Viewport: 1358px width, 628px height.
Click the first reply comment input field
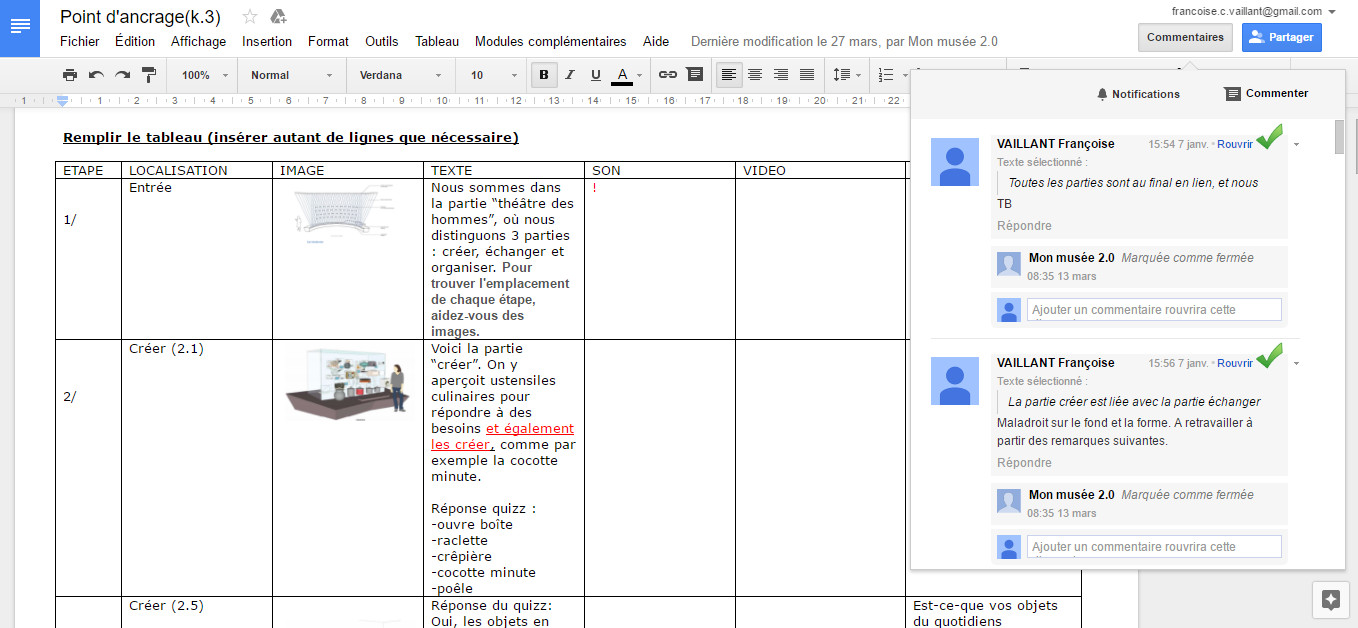point(1153,310)
